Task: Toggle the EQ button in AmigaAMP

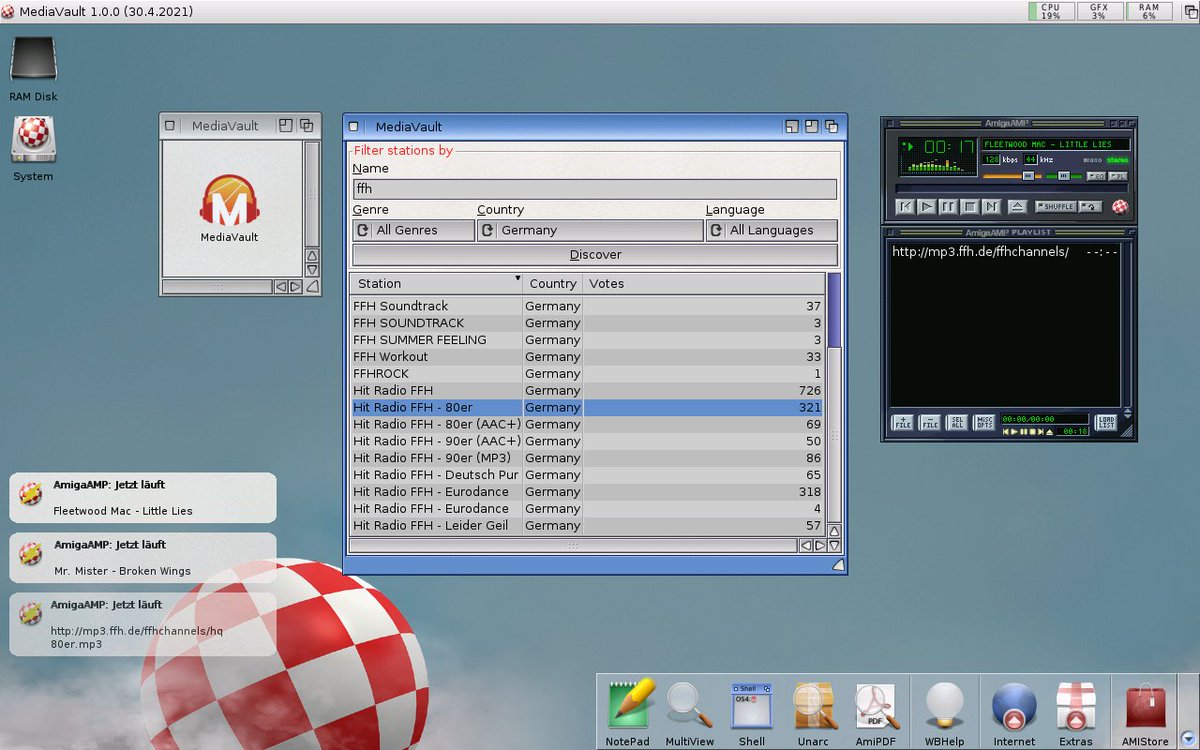Action: pyautogui.click(x=1095, y=177)
